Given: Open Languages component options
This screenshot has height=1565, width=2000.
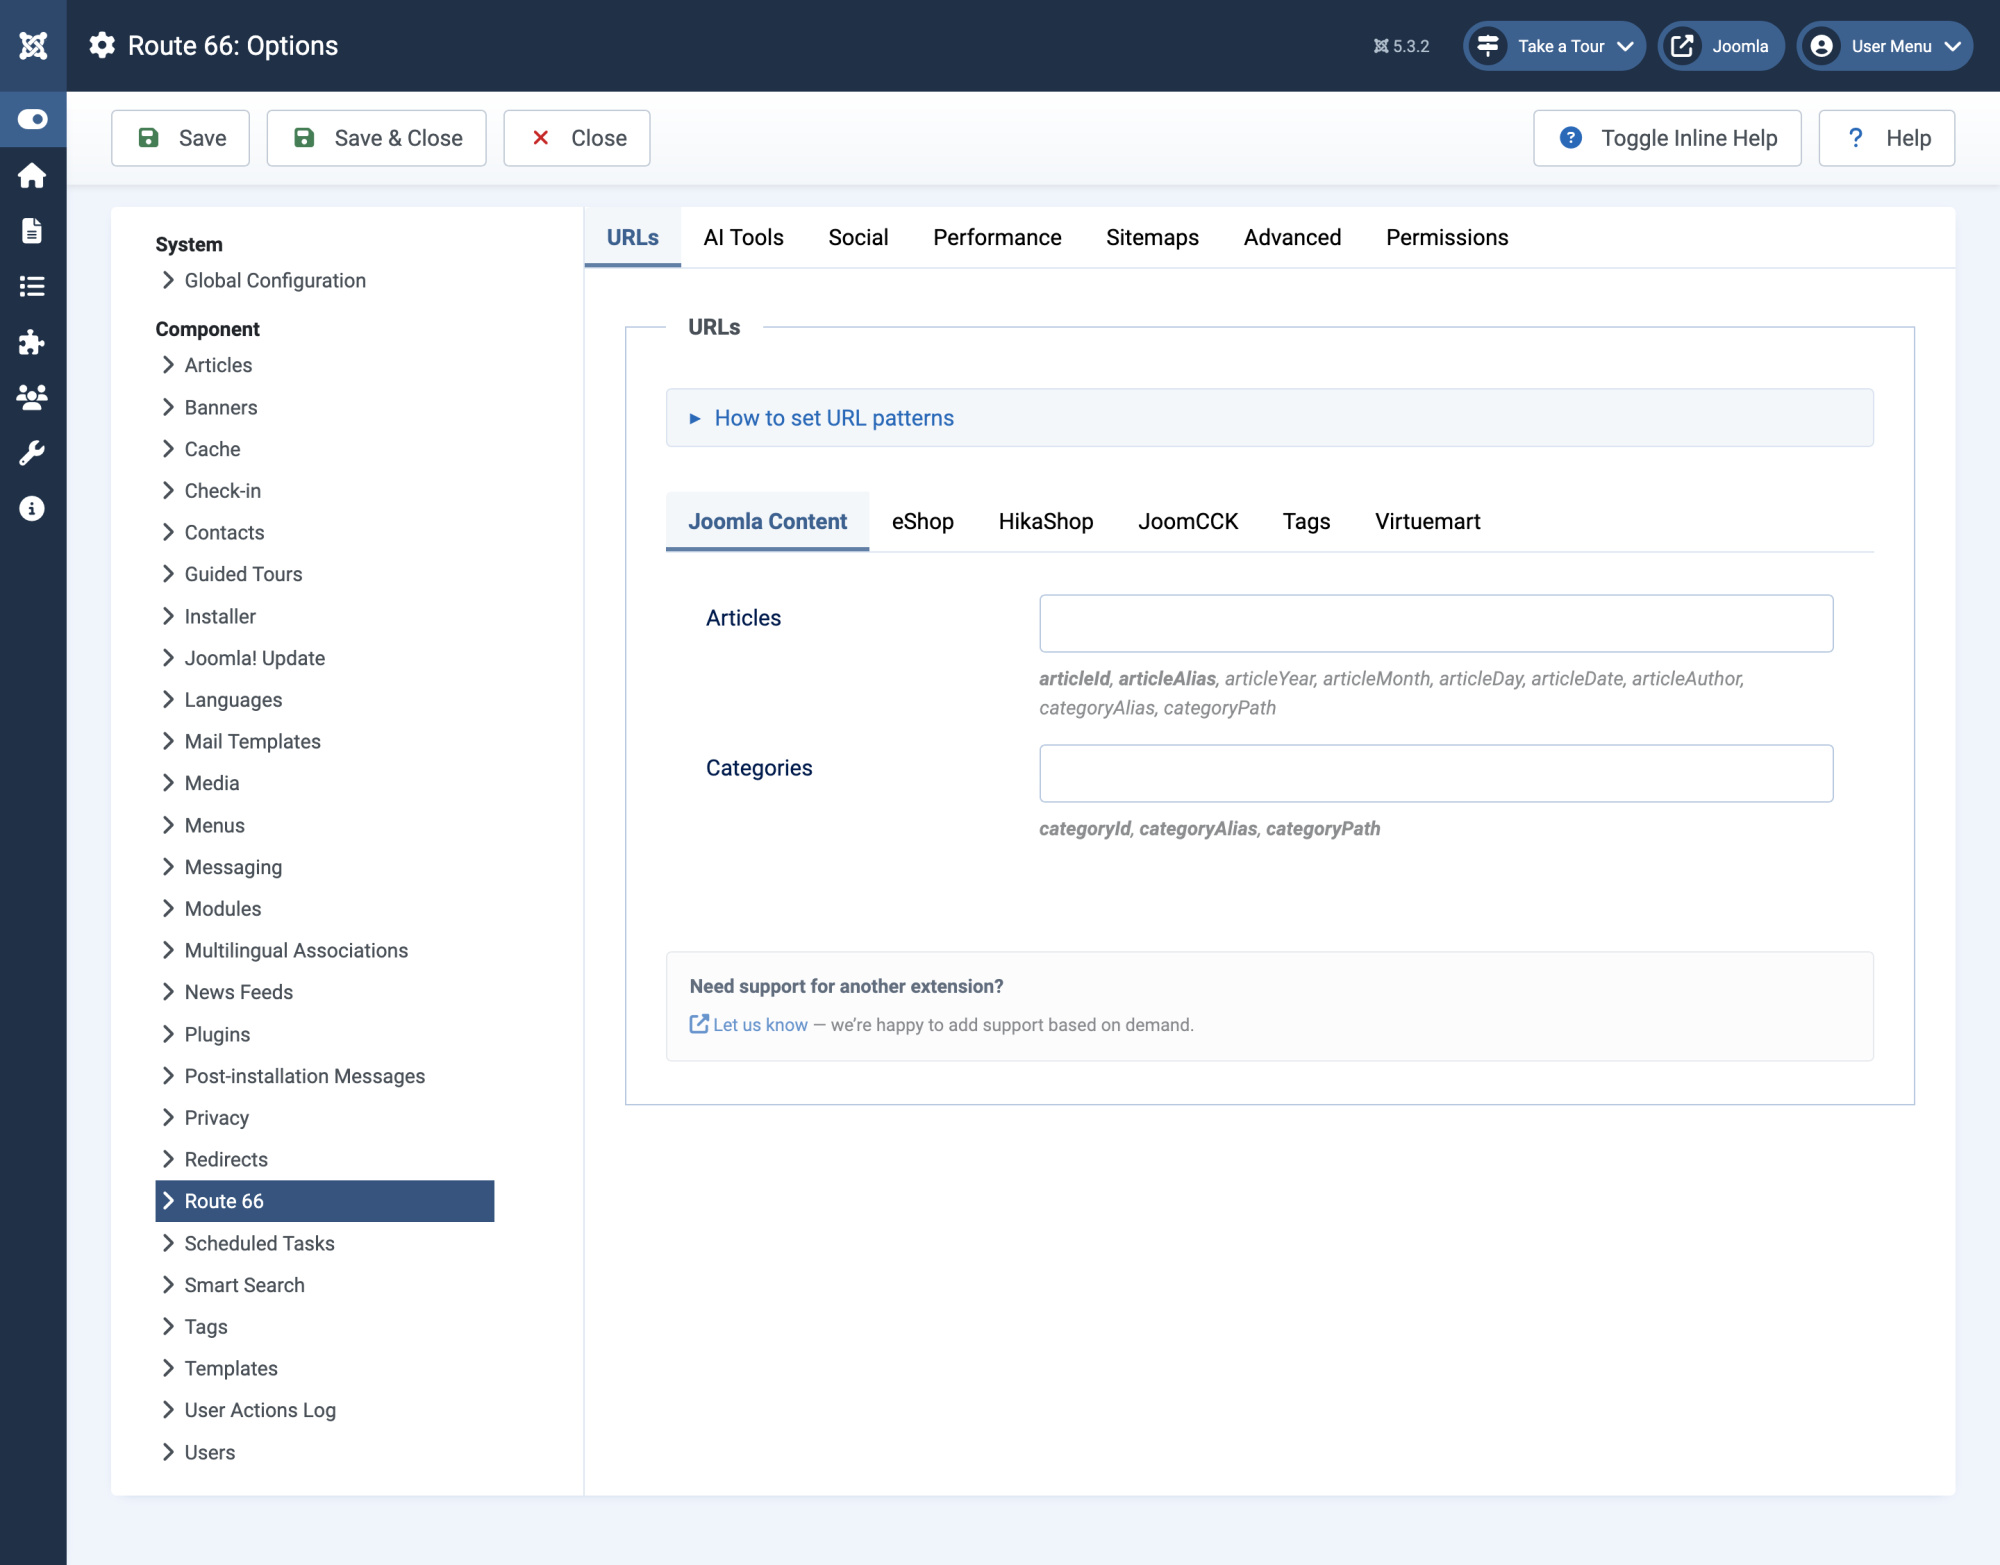Looking at the screenshot, I should pos(233,699).
